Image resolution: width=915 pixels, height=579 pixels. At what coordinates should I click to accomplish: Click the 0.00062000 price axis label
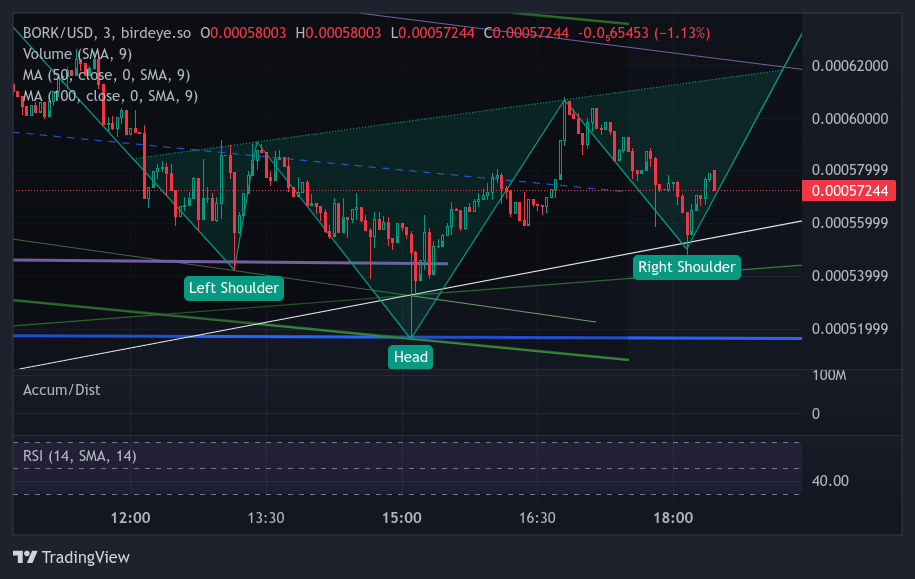click(850, 66)
